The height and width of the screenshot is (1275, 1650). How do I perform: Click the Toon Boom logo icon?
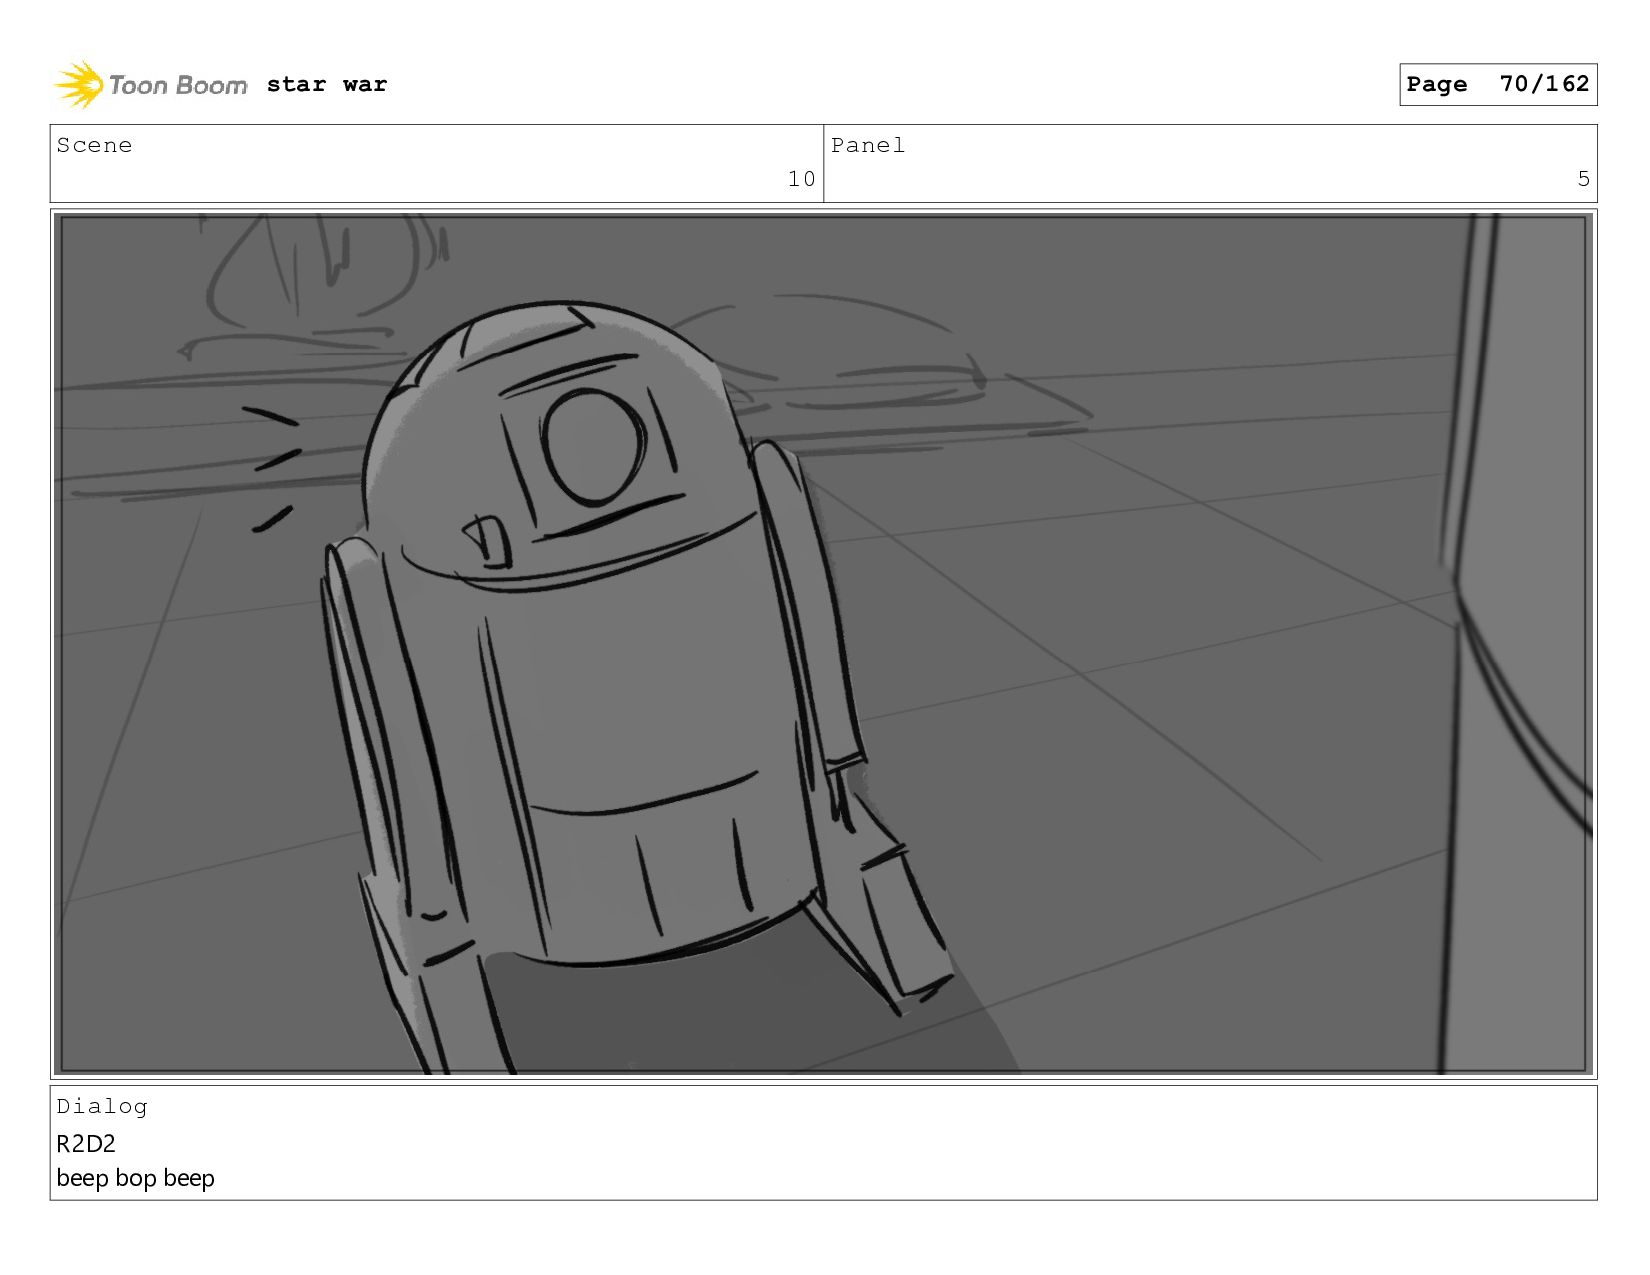click(x=79, y=84)
